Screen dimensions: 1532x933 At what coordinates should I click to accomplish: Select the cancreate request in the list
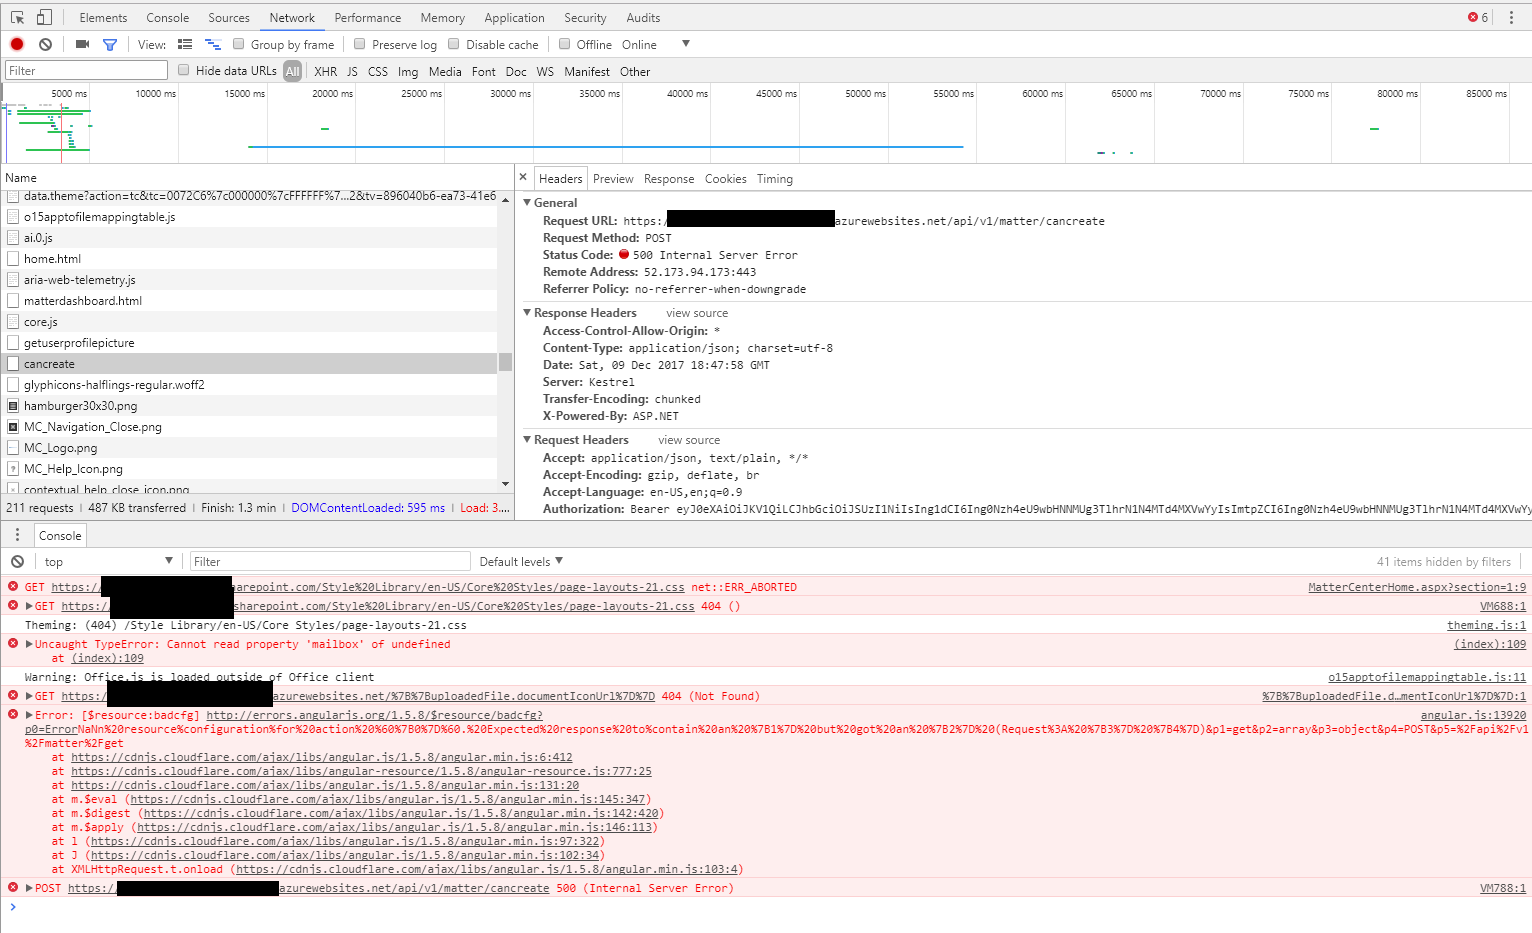coord(250,364)
